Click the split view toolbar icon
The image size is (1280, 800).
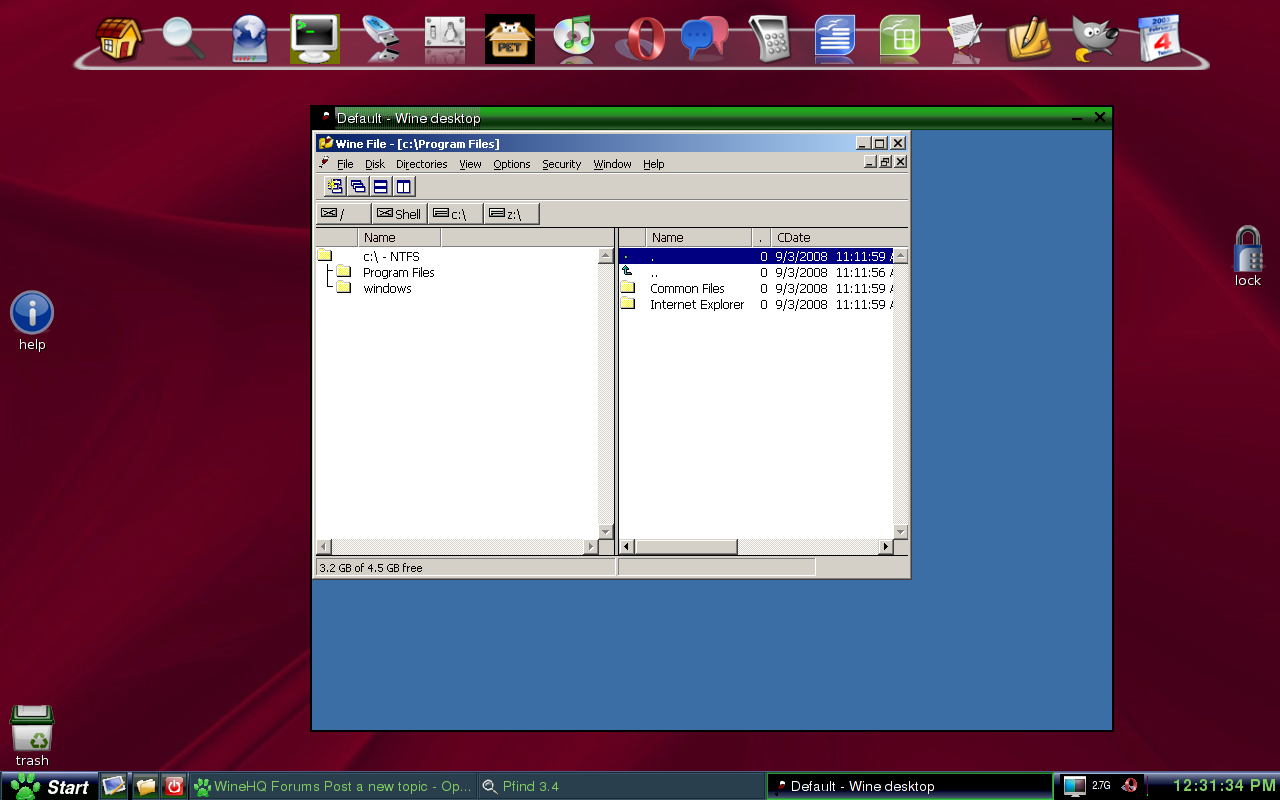point(404,186)
